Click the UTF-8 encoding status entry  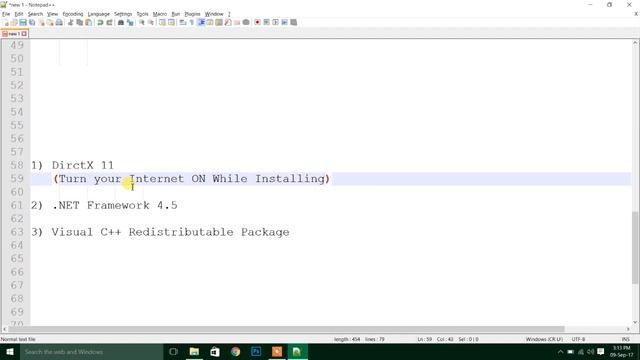coord(578,339)
